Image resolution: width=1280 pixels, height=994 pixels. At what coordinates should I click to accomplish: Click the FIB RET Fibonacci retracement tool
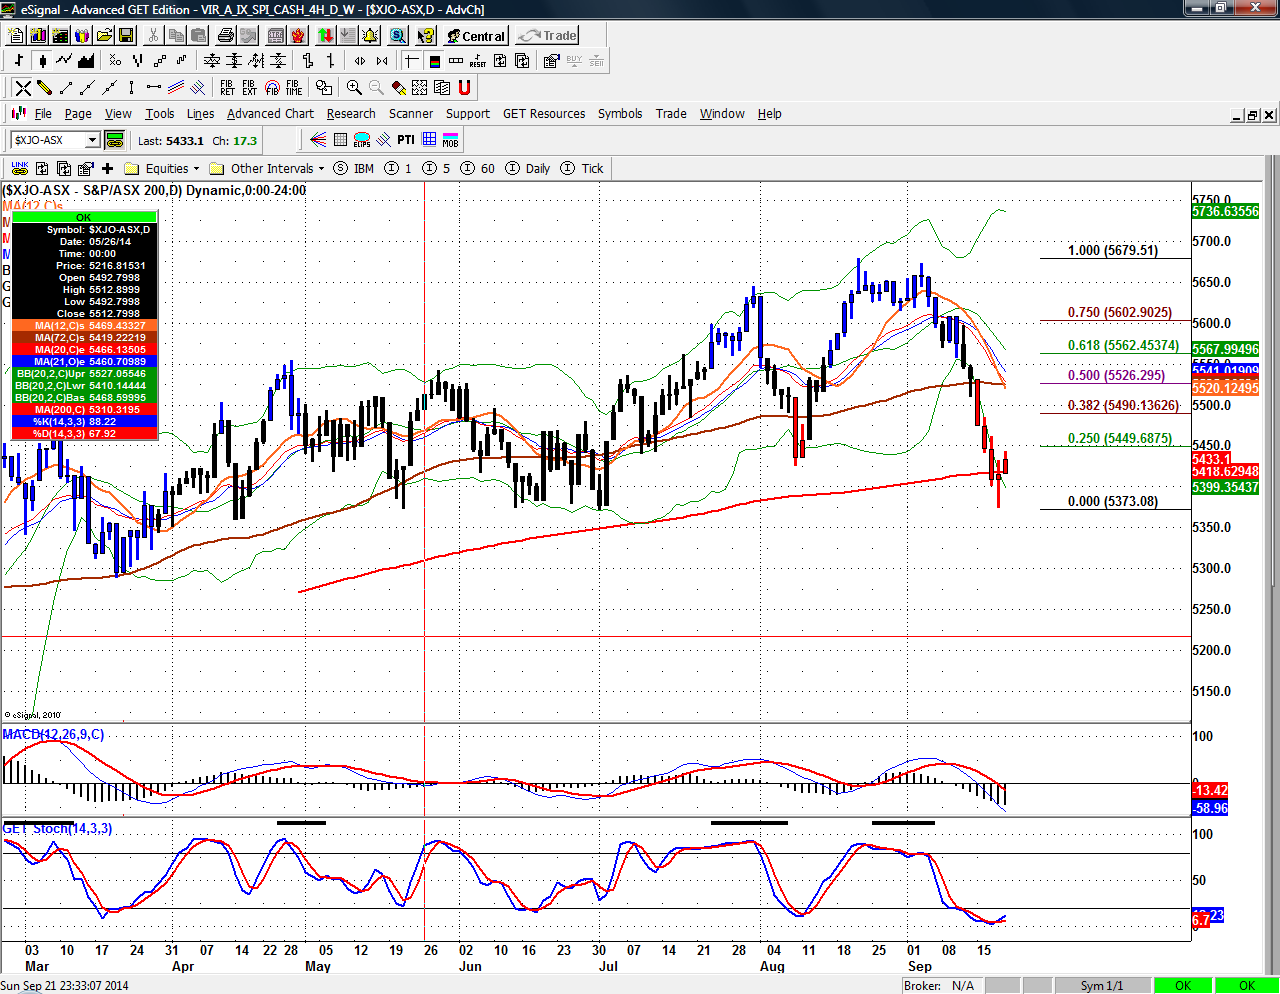point(227,88)
